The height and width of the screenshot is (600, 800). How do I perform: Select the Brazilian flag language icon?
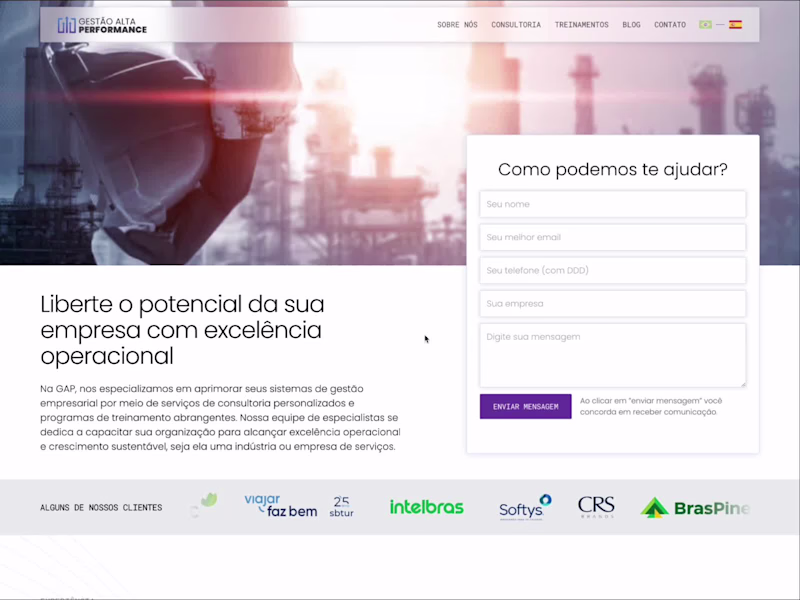[x=705, y=24]
